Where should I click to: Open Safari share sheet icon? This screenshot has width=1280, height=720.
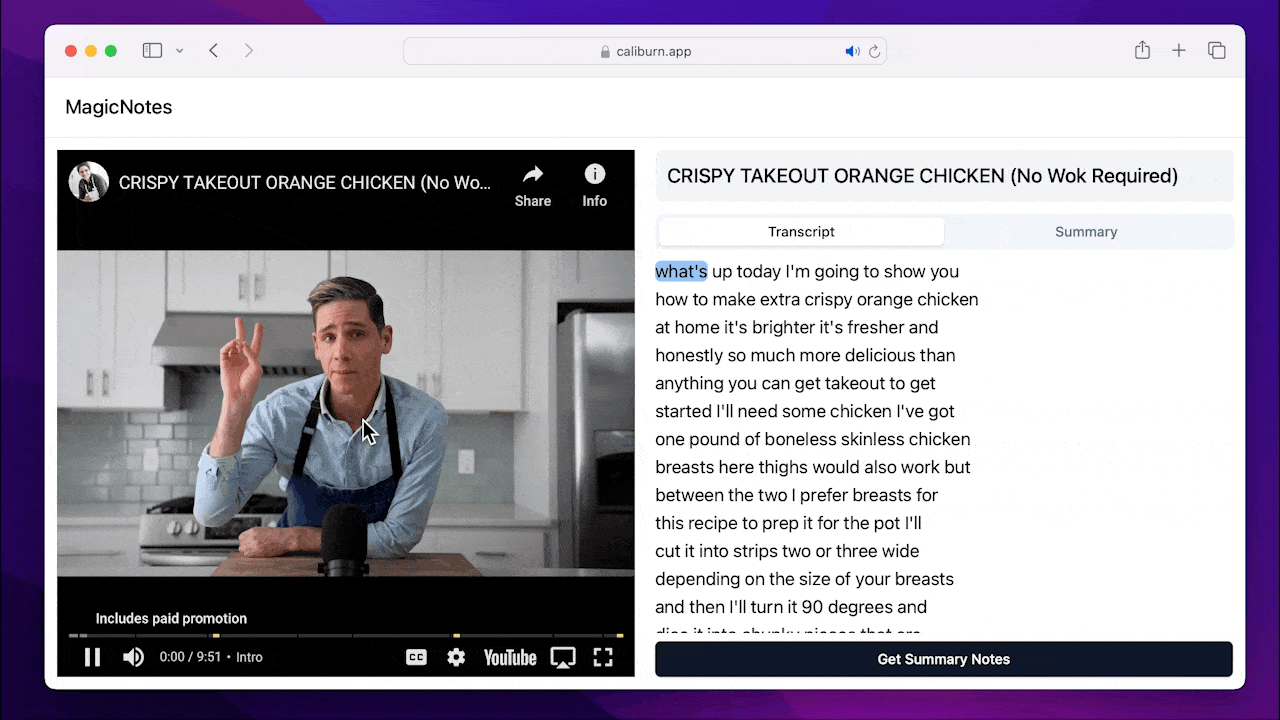(1142, 50)
